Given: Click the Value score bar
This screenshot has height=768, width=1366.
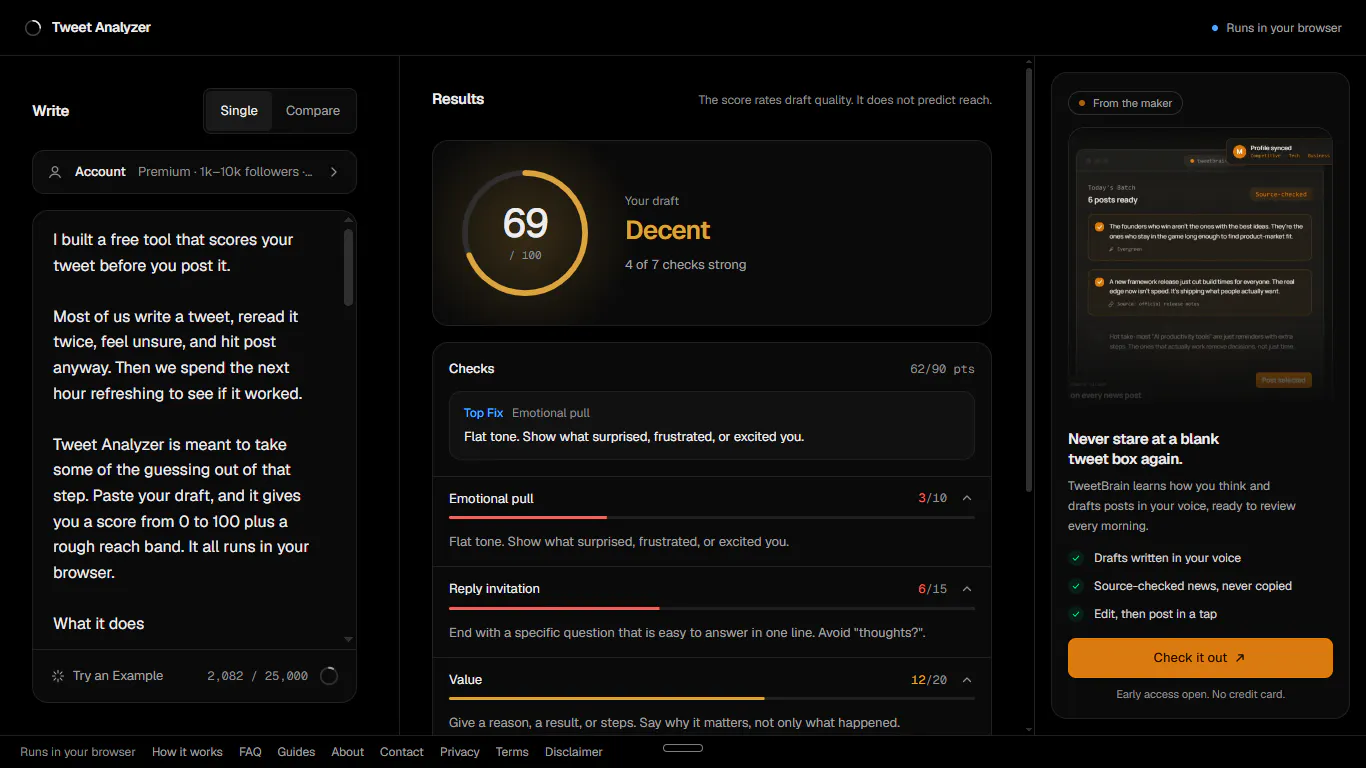Looking at the screenshot, I should 712,698.
